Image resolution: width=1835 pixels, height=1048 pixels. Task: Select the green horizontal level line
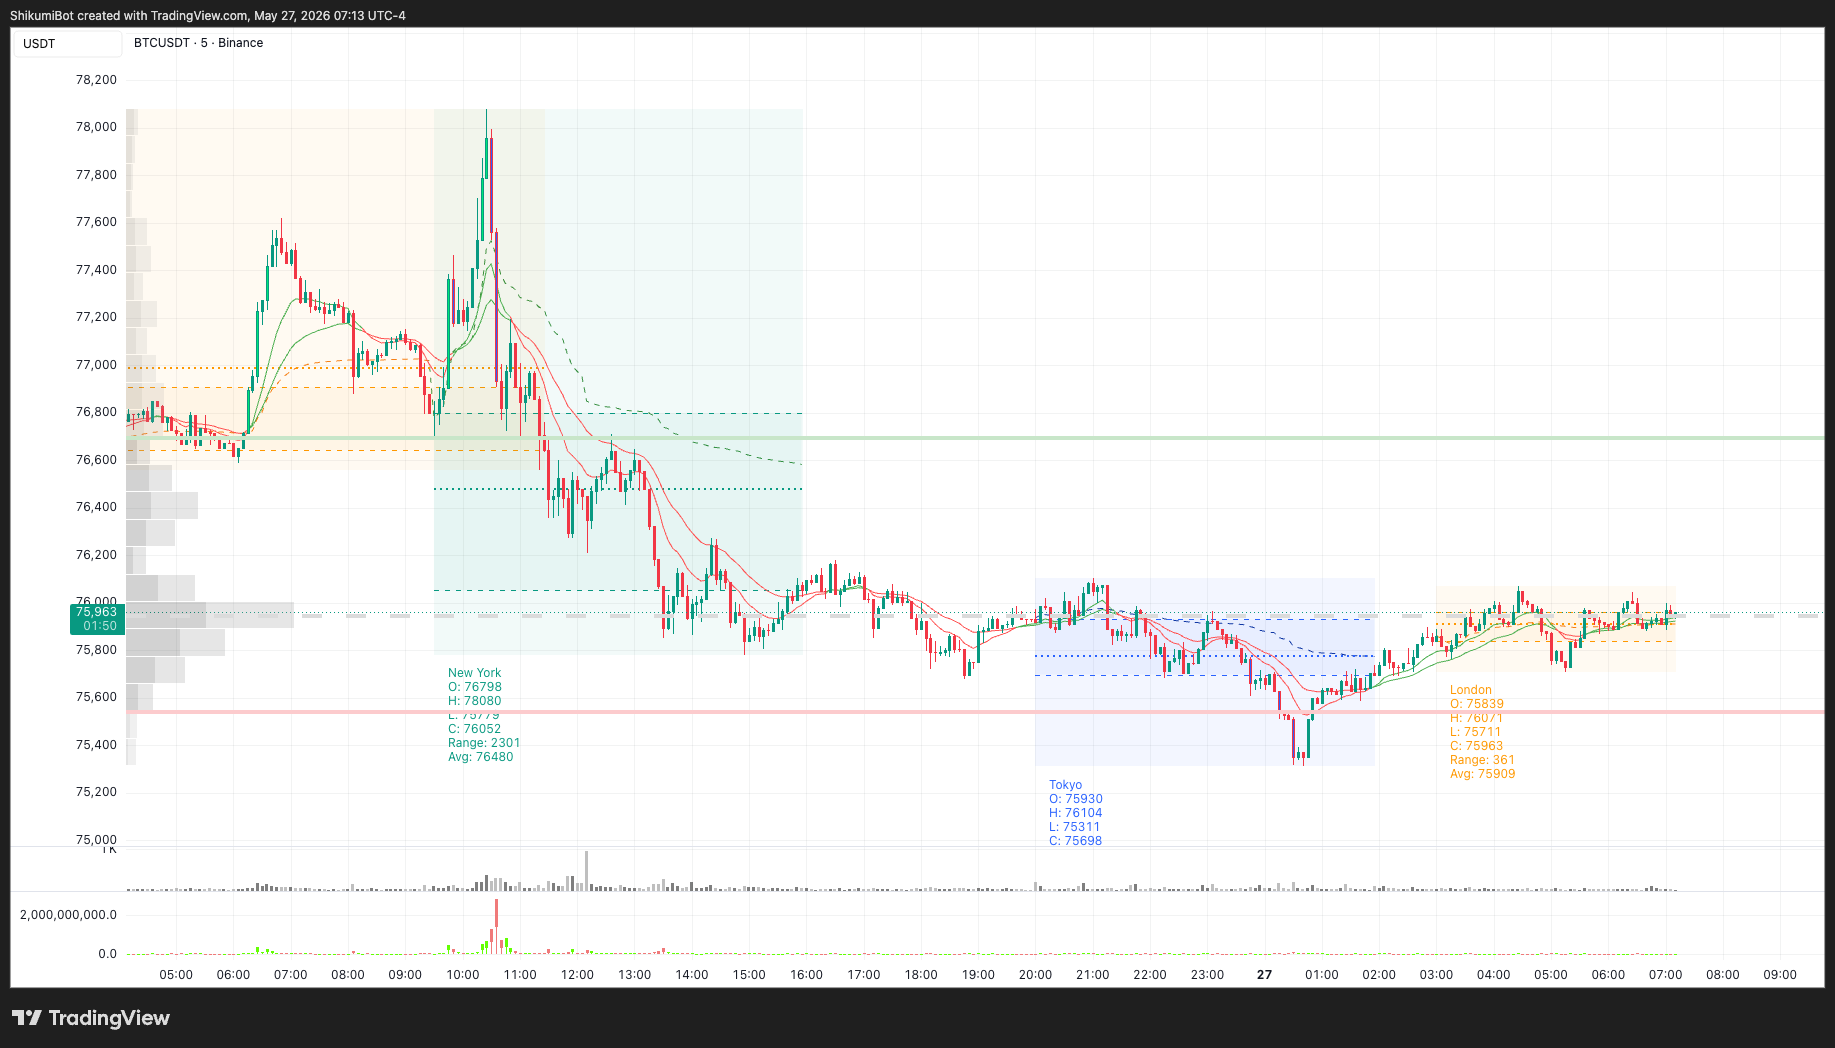click(x=975, y=437)
